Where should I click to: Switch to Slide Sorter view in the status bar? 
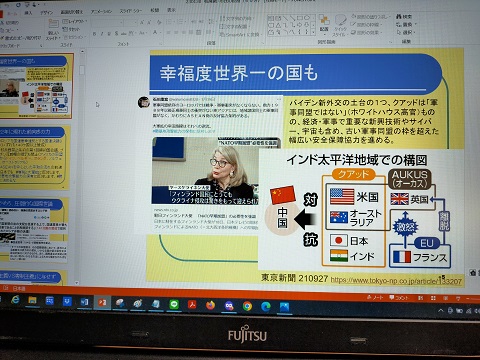click(x=433, y=298)
